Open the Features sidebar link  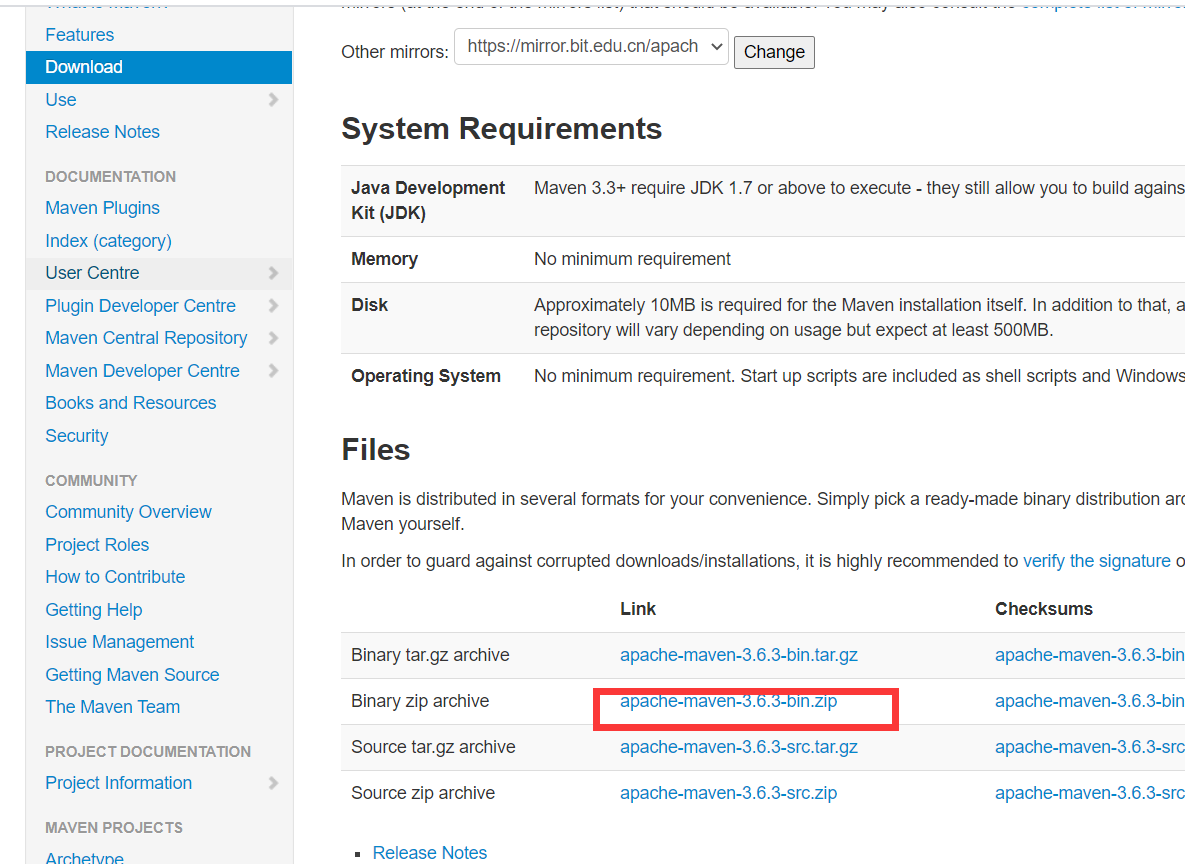pyautogui.click(x=79, y=35)
